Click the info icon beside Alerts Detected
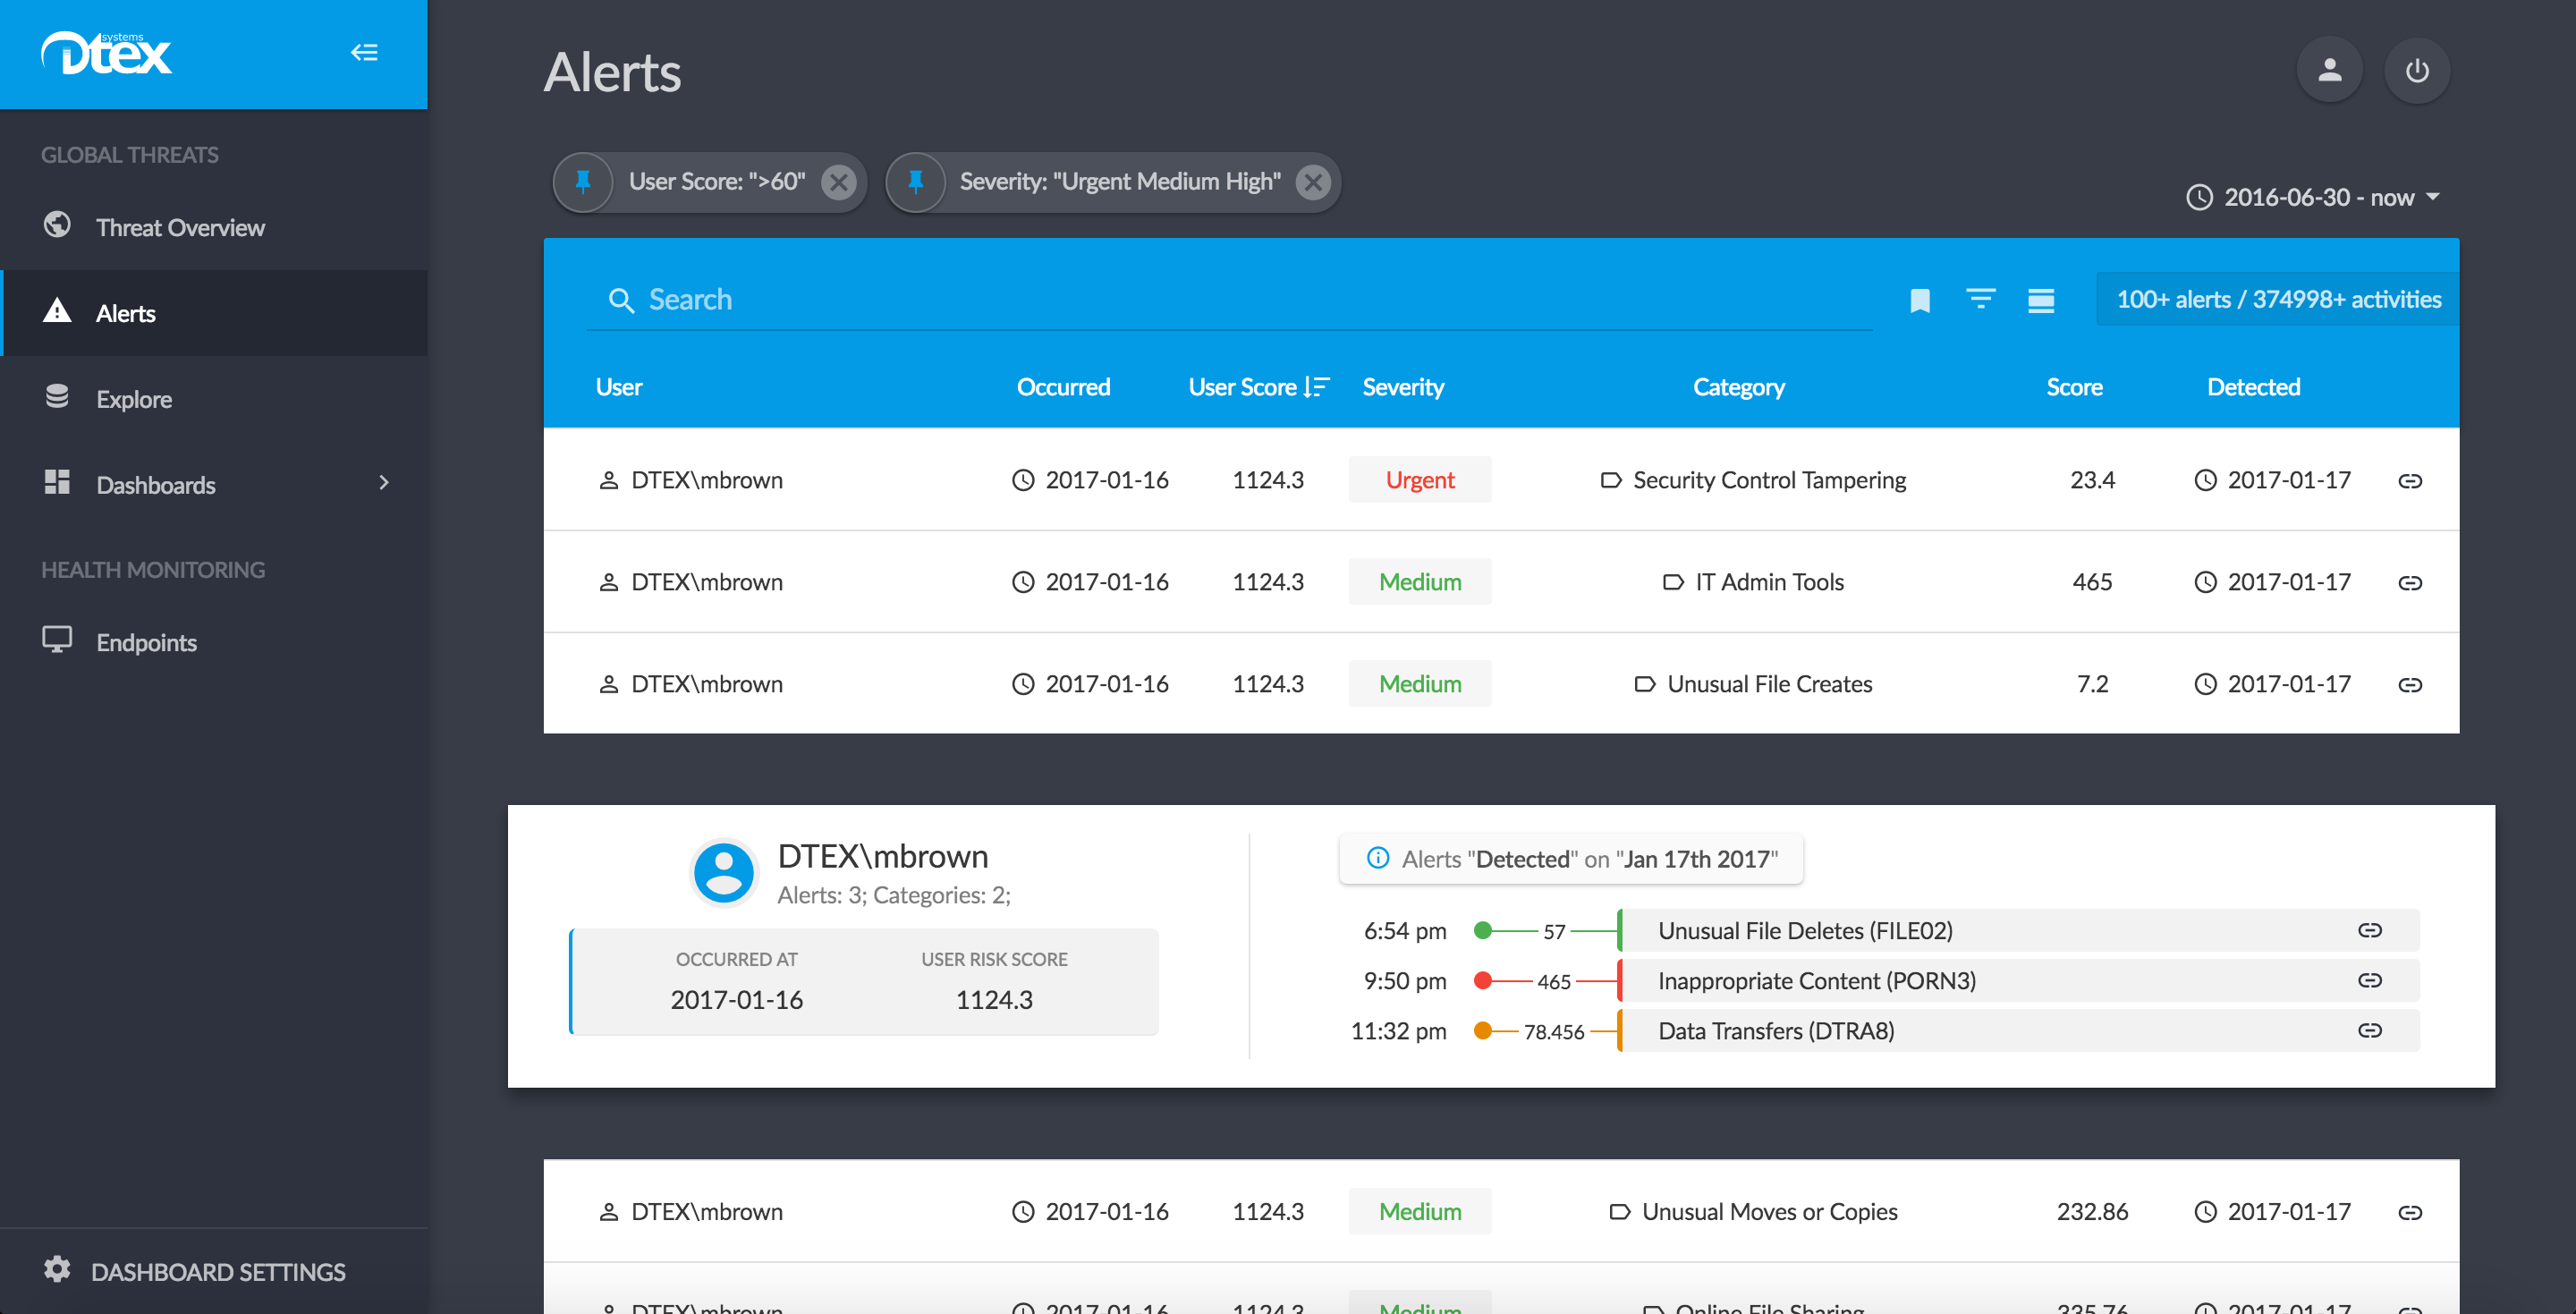The width and height of the screenshot is (2576, 1314). coord(1377,858)
